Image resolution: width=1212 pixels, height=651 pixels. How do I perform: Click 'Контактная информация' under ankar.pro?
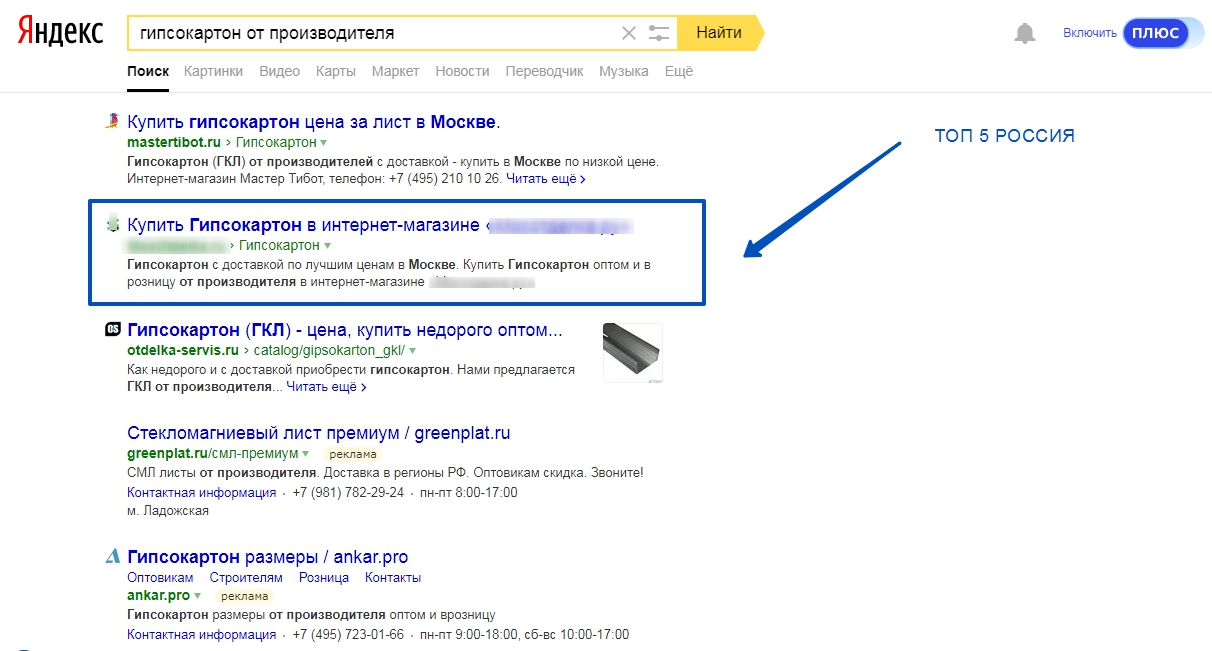click(x=201, y=634)
